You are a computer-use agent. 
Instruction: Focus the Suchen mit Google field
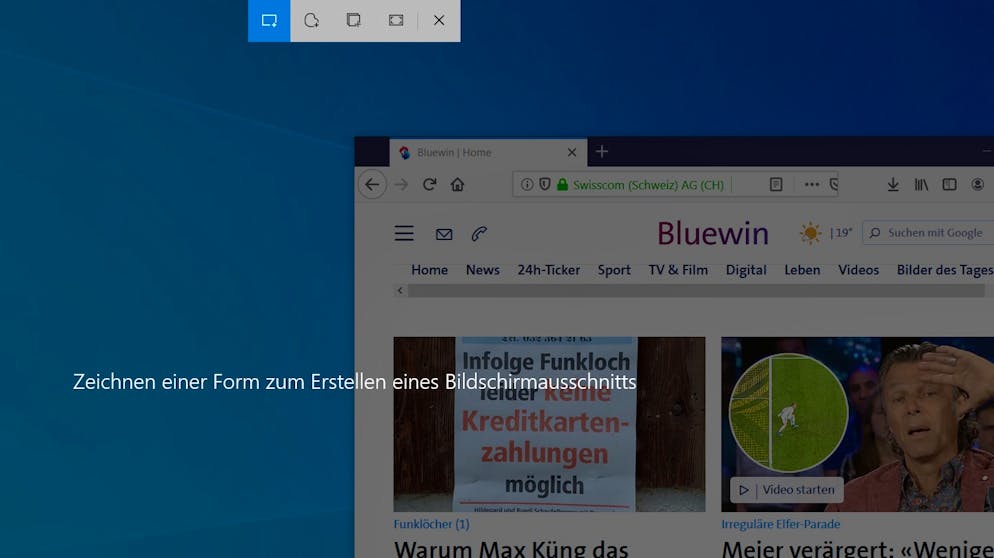[929, 233]
